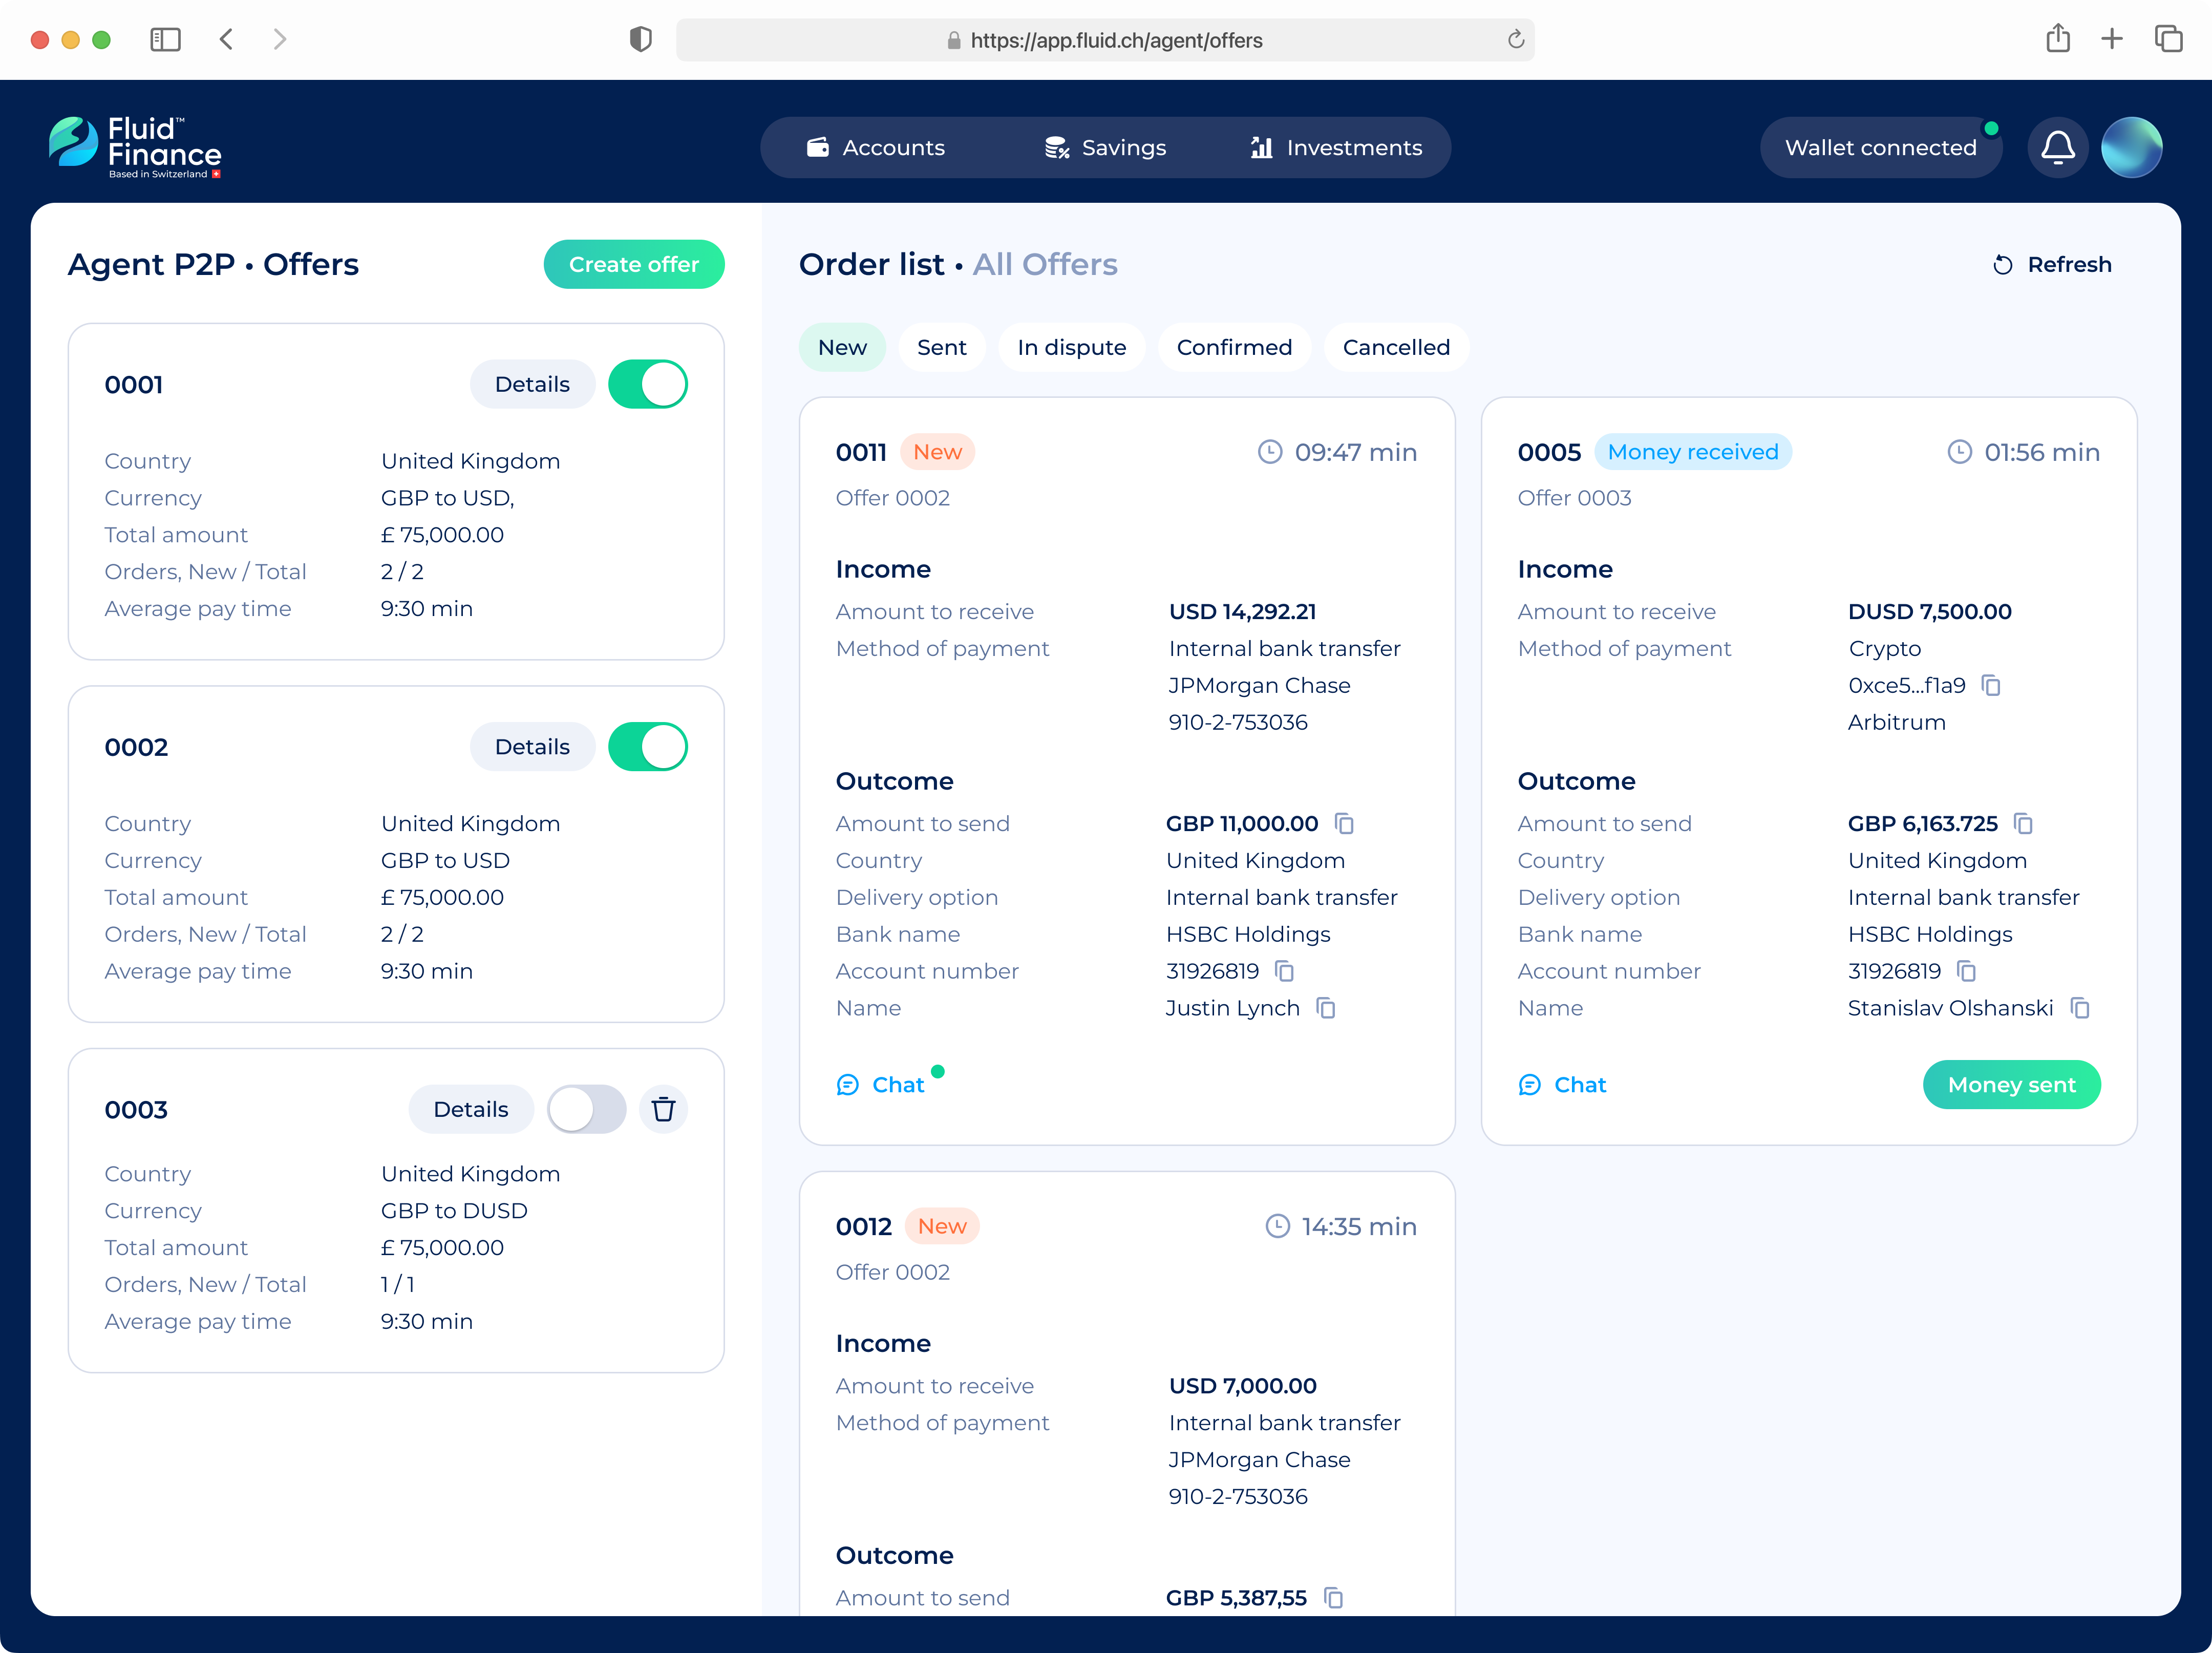Open the notifications bell

tap(2057, 148)
